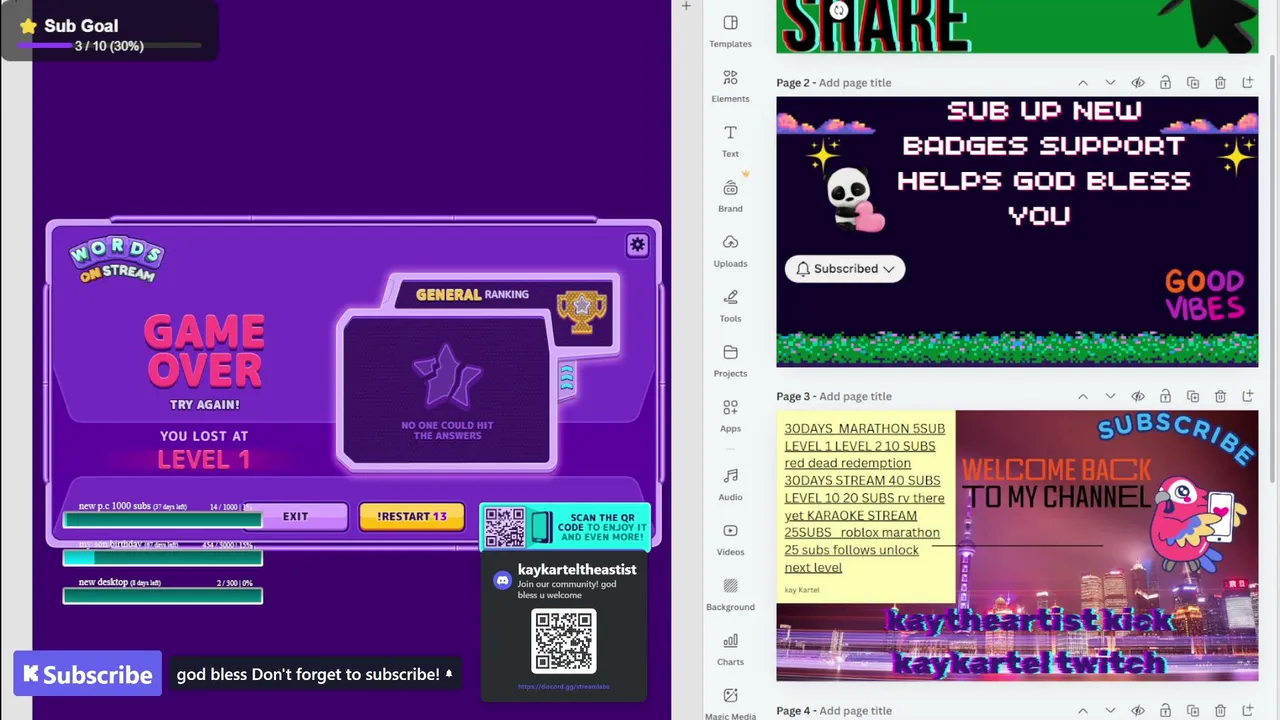
Task: Hide Page 4 with the eye toggle
Action: [x=1138, y=711]
